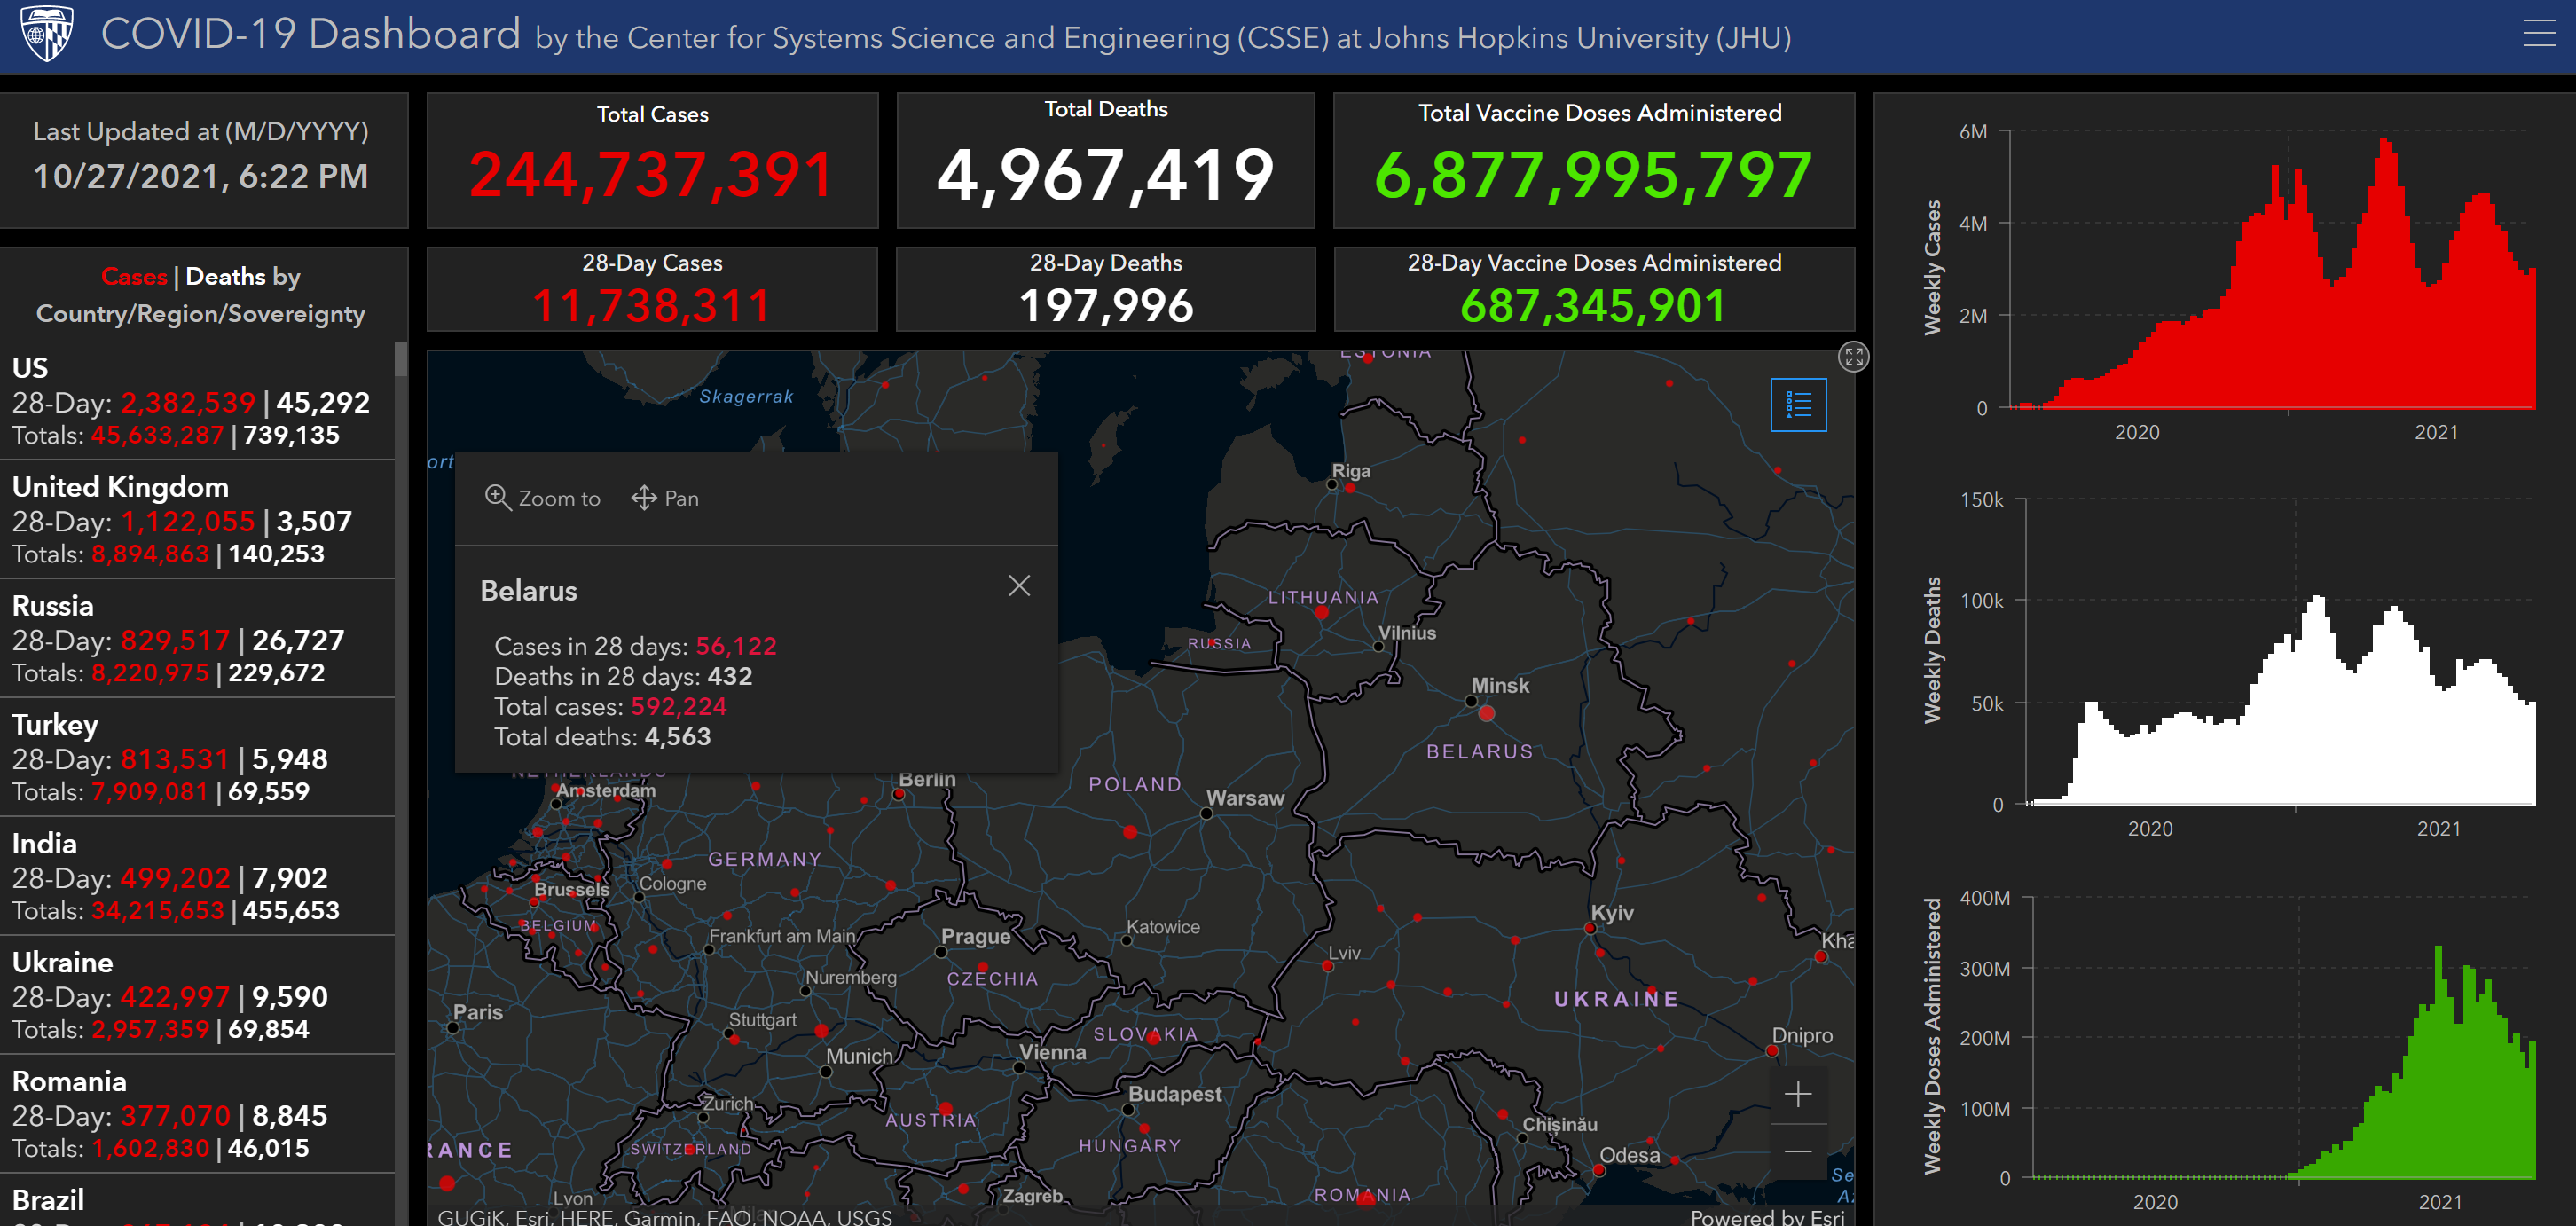The height and width of the screenshot is (1226, 2576).
Task: Open the hamburger menu in the header
Action: point(2538,34)
